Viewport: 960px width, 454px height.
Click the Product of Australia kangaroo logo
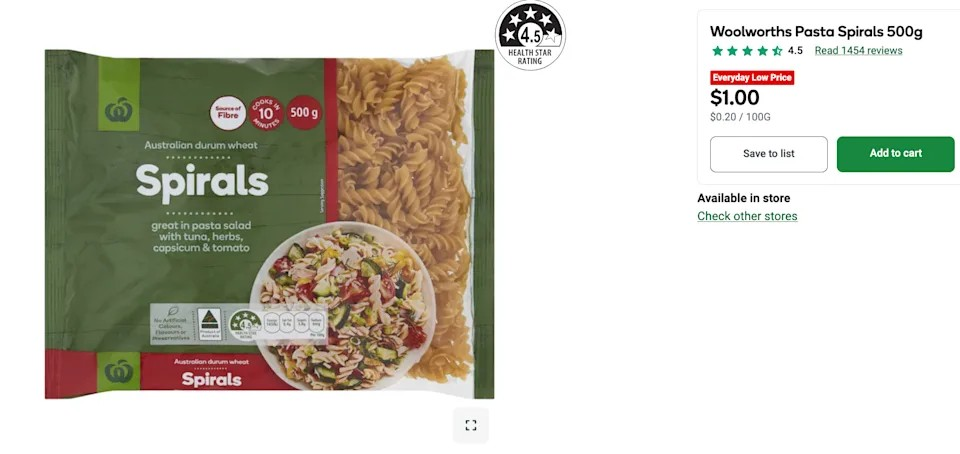tap(209, 324)
